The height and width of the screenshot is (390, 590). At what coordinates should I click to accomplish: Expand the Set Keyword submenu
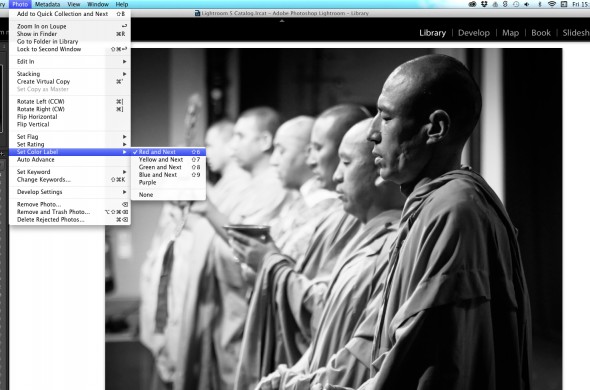tap(70, 172)
